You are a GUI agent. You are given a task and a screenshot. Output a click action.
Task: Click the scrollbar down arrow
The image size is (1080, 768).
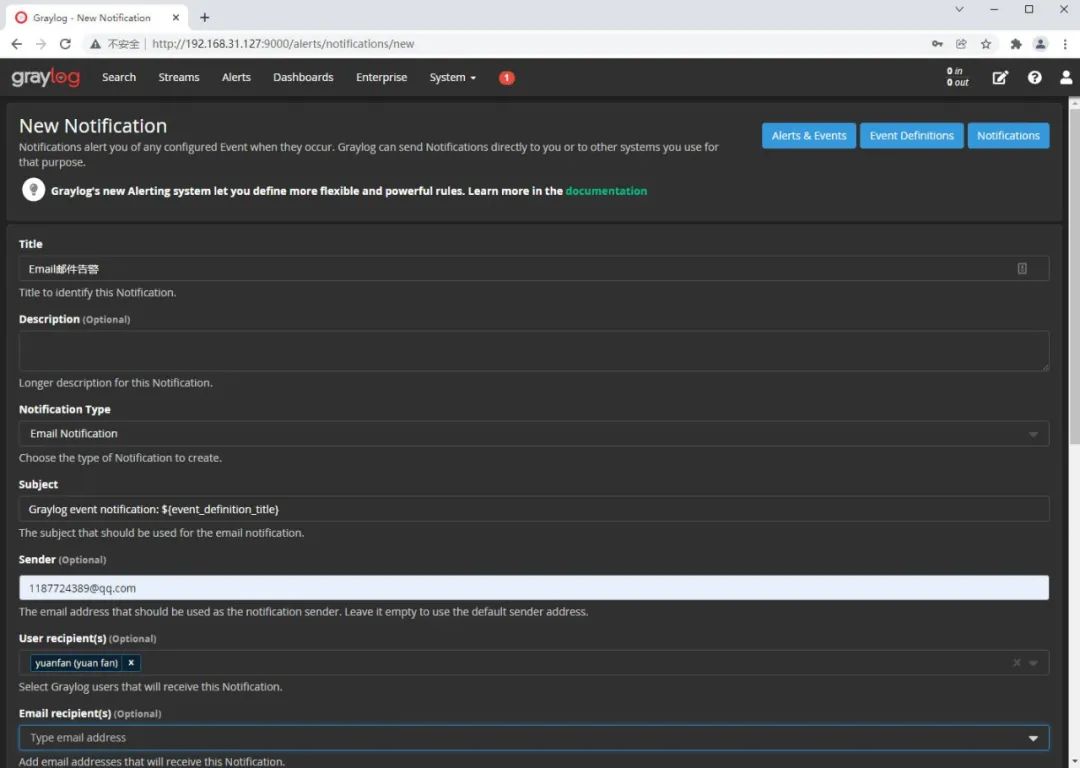pos(1074,762)
